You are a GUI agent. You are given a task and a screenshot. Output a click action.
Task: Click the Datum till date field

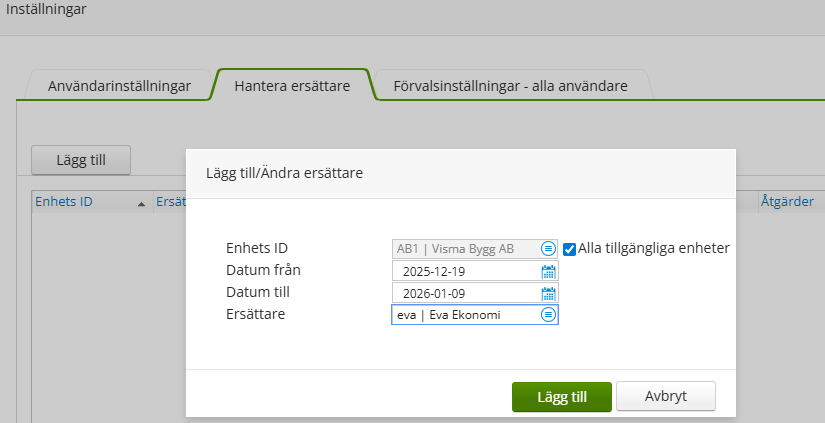click(x=475, y=294)
